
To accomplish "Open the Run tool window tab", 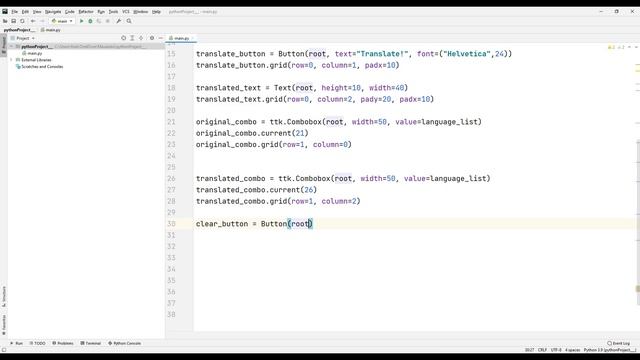I will [x=16, y=344].
